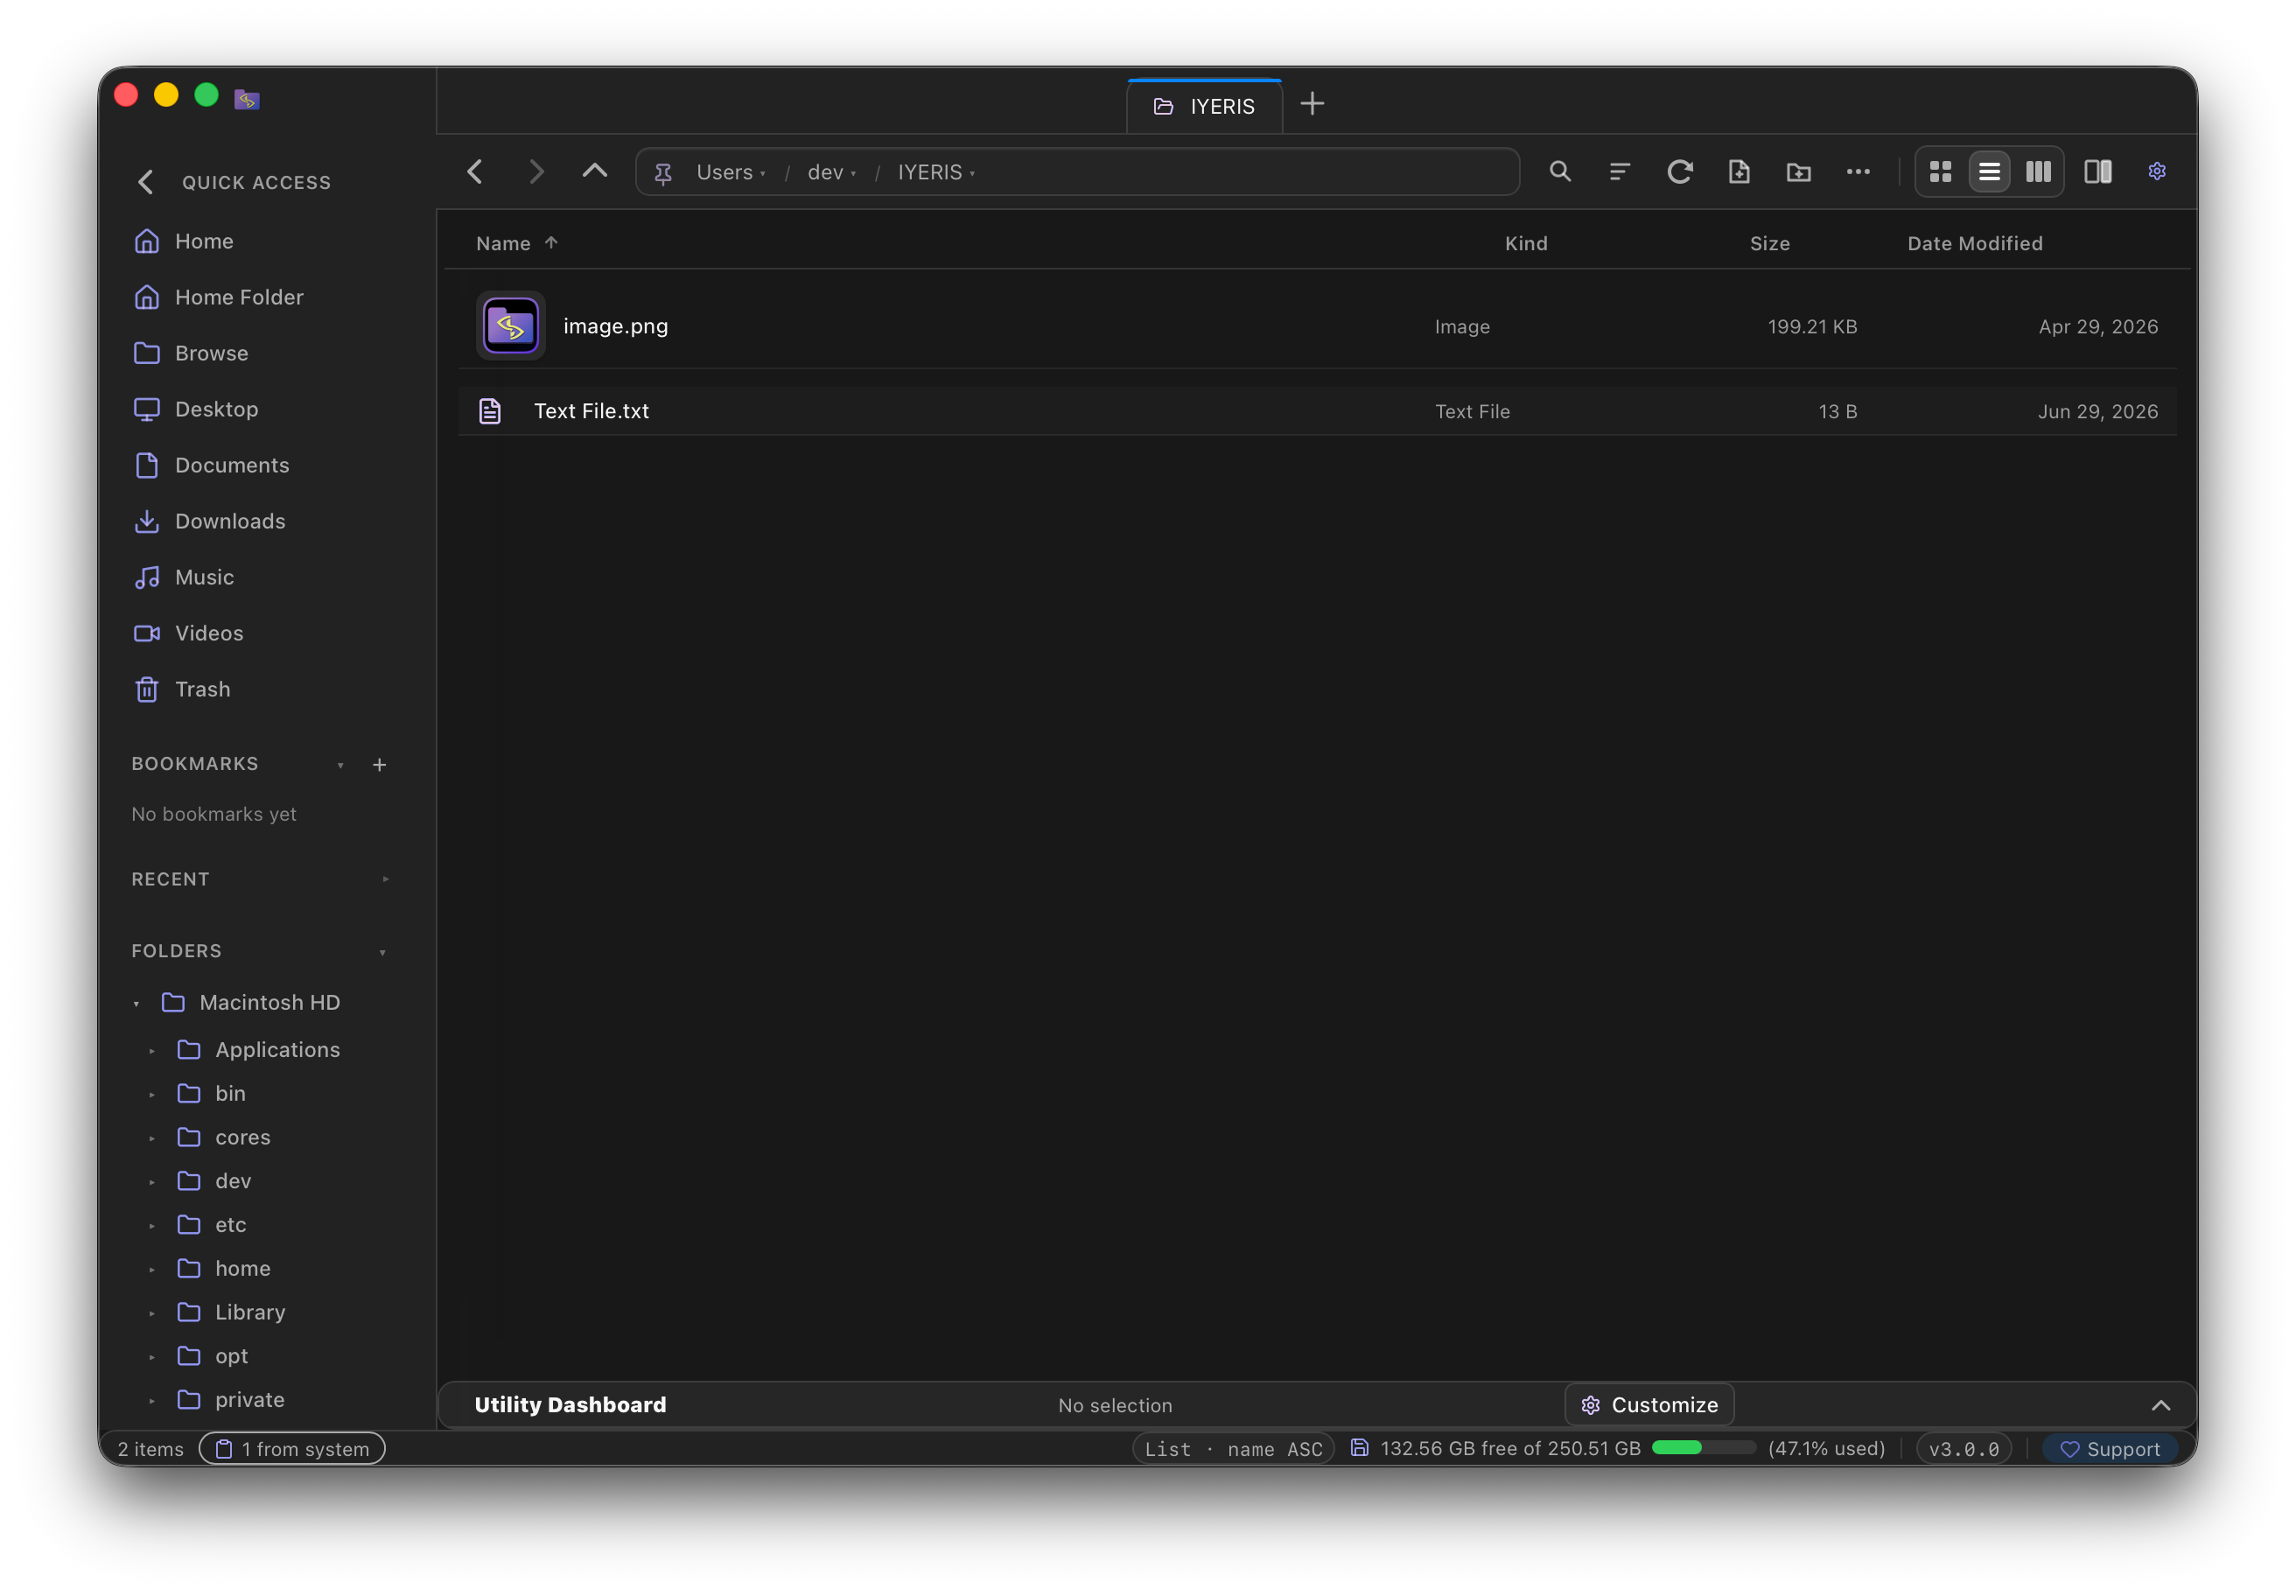Go up one directory level

[595, 172]
